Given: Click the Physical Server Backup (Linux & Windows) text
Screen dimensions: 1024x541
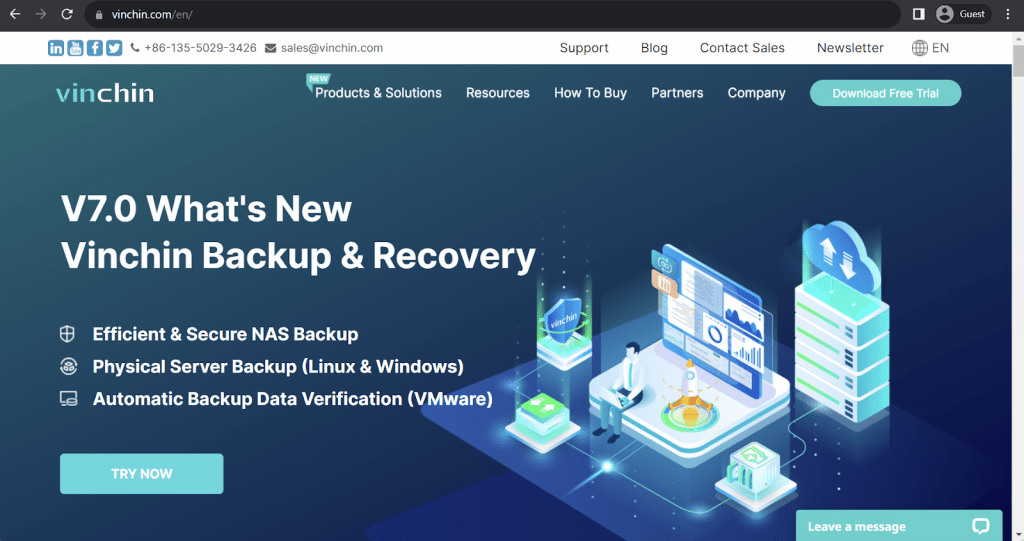Looking at the screenshot, I should pyautogui.click(x=278, y=367).
